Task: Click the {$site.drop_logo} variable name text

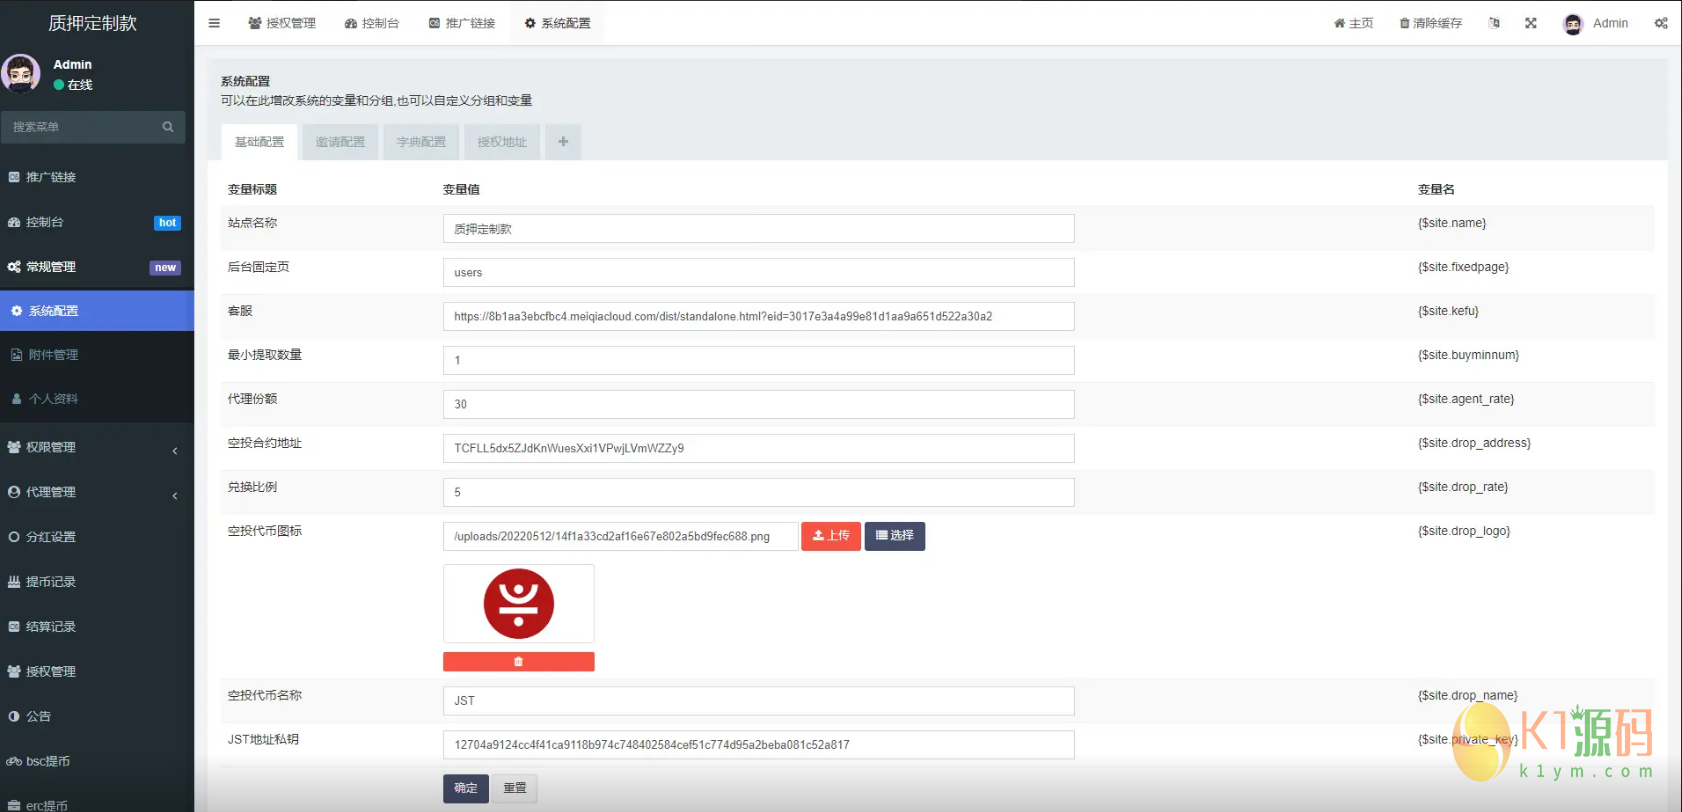Action: point(1464,531)
